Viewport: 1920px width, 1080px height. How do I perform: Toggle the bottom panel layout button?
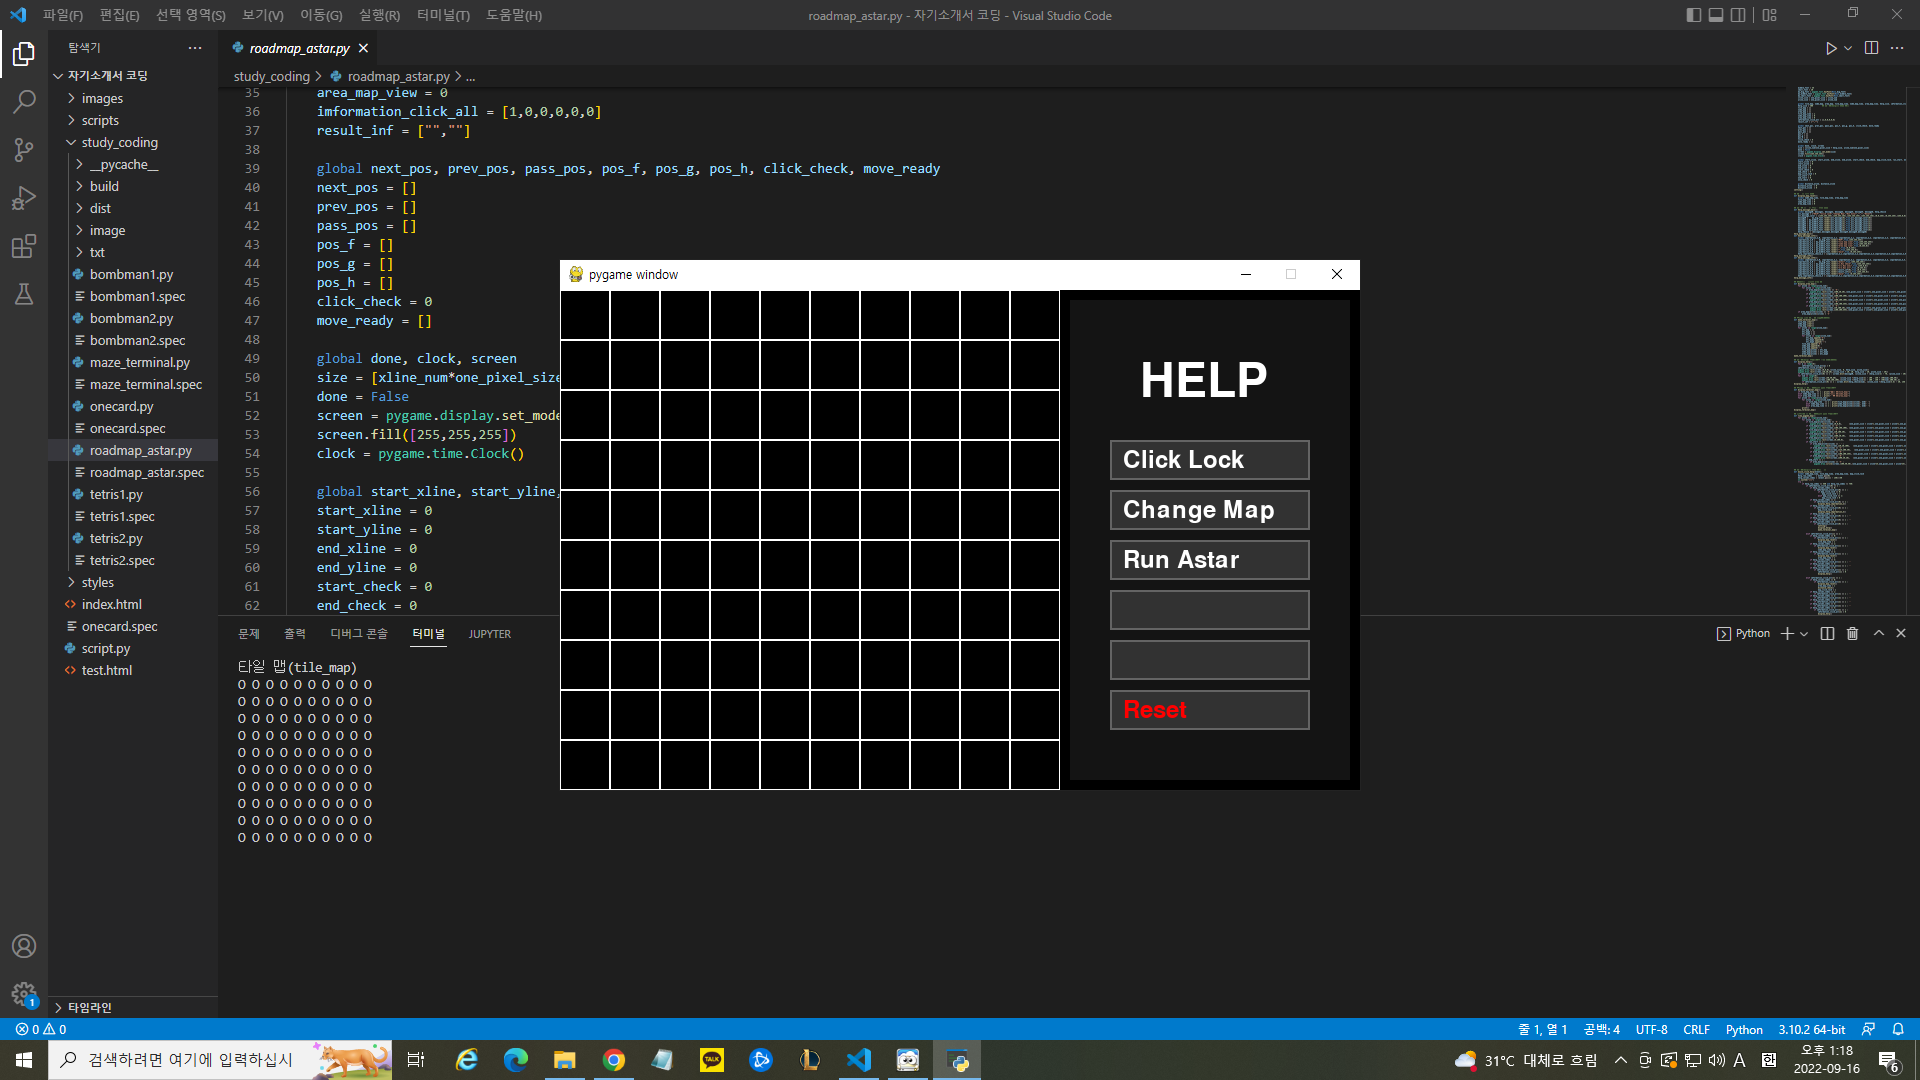coord(1716,15)
